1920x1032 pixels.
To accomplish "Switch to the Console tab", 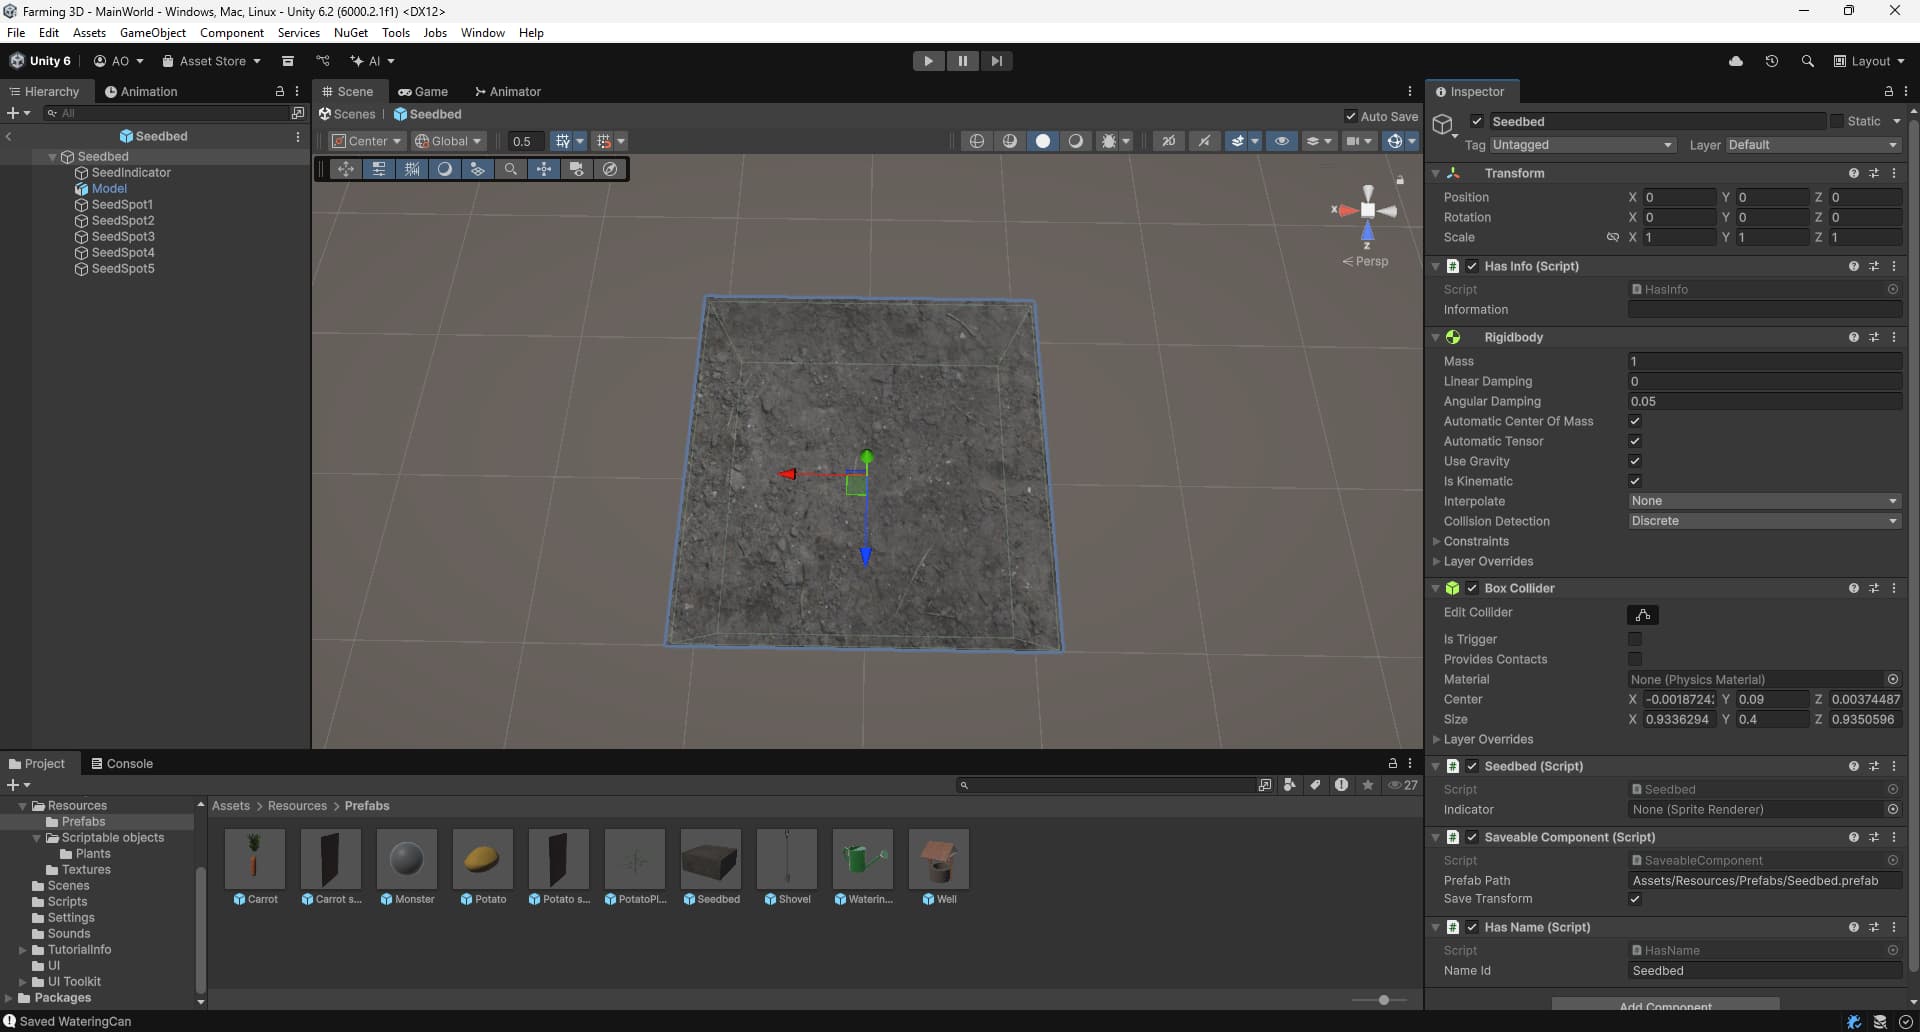I will [122, 763].
